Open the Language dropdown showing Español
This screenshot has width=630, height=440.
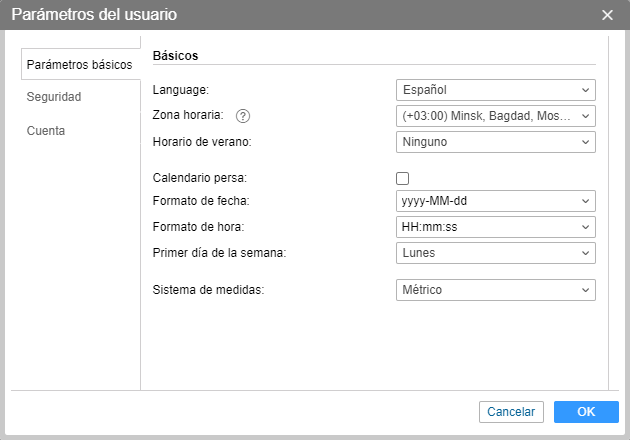pyautogui.click(x=495, y=90)
